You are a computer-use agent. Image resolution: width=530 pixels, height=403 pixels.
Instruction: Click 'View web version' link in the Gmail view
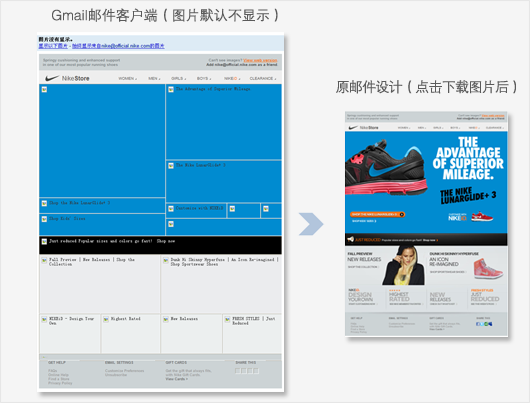tap(260, 60)
